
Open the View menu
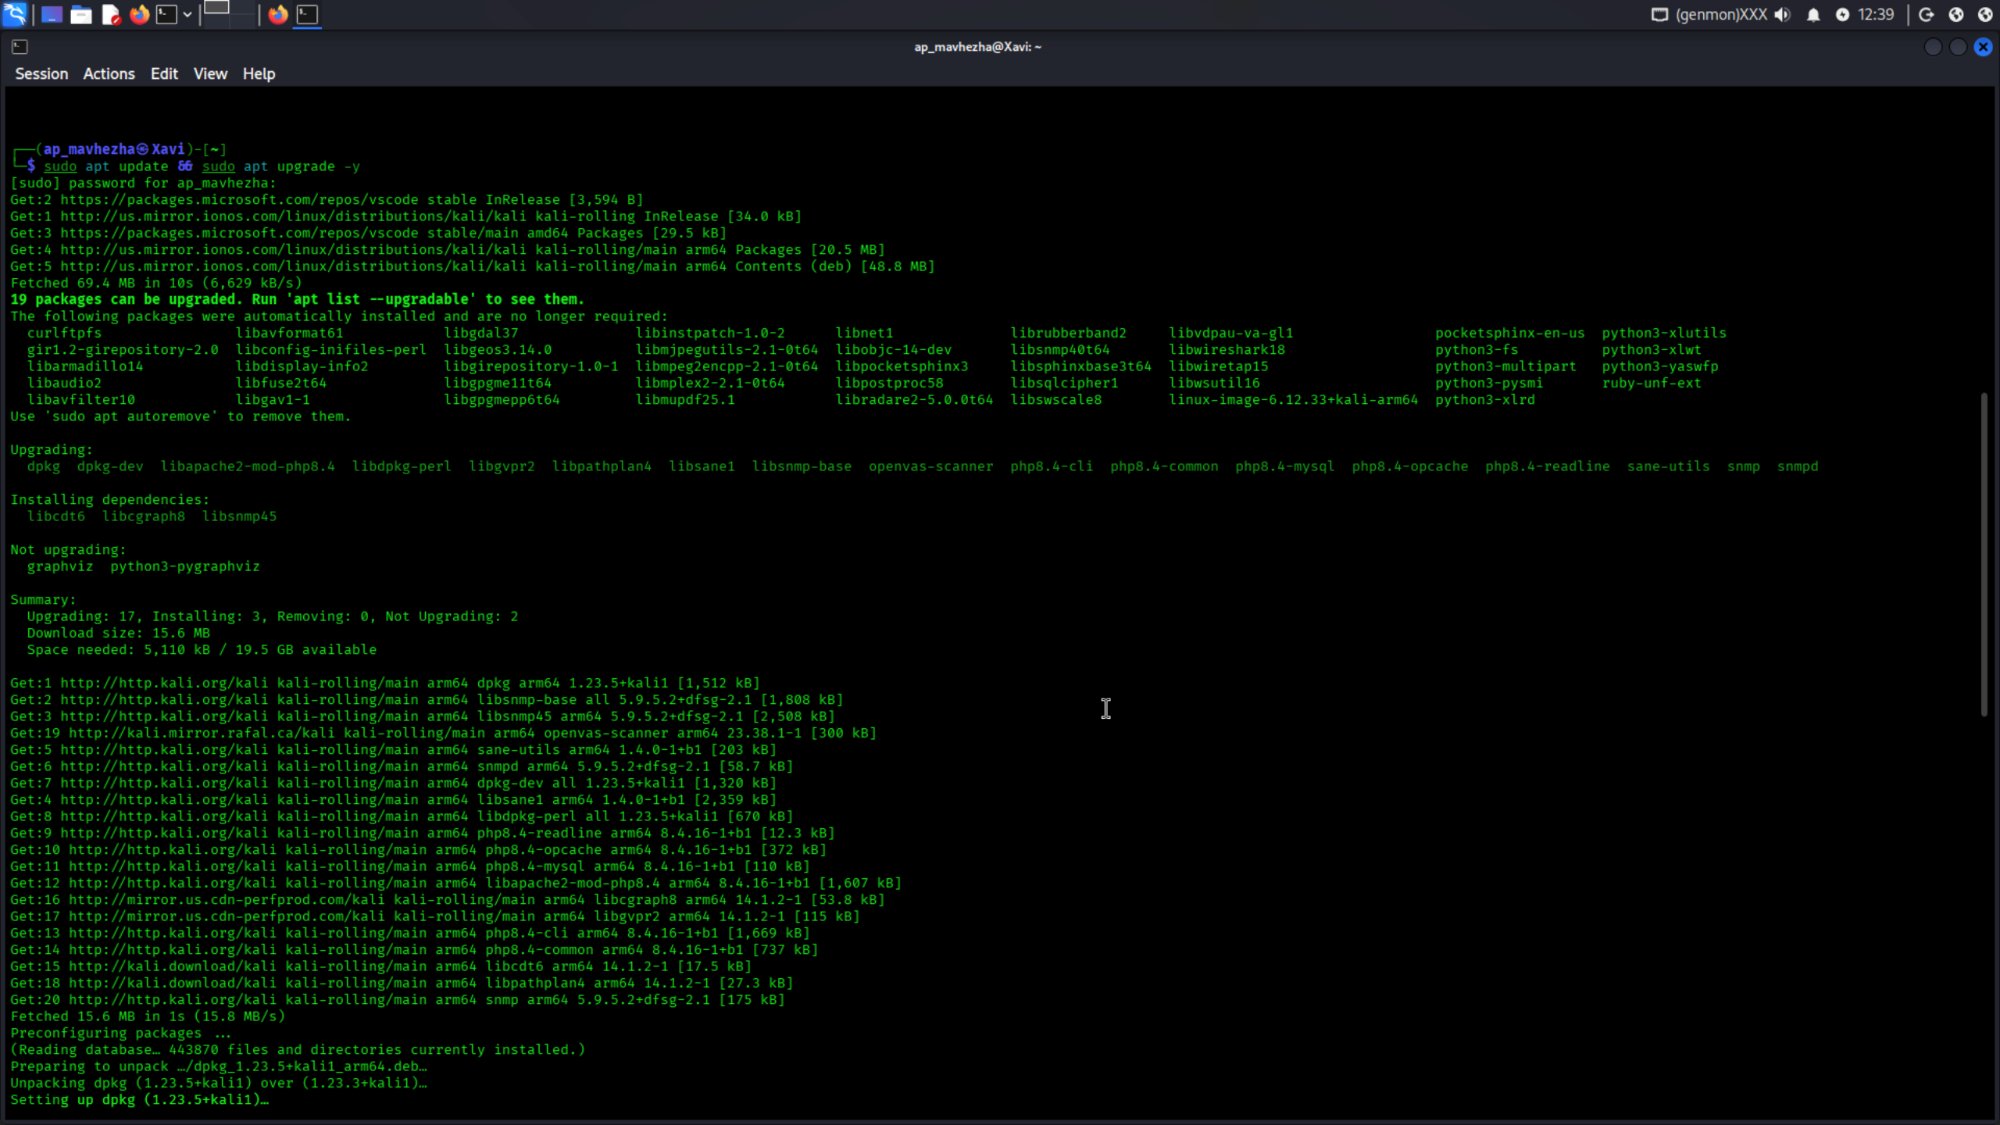click(210, 74)
